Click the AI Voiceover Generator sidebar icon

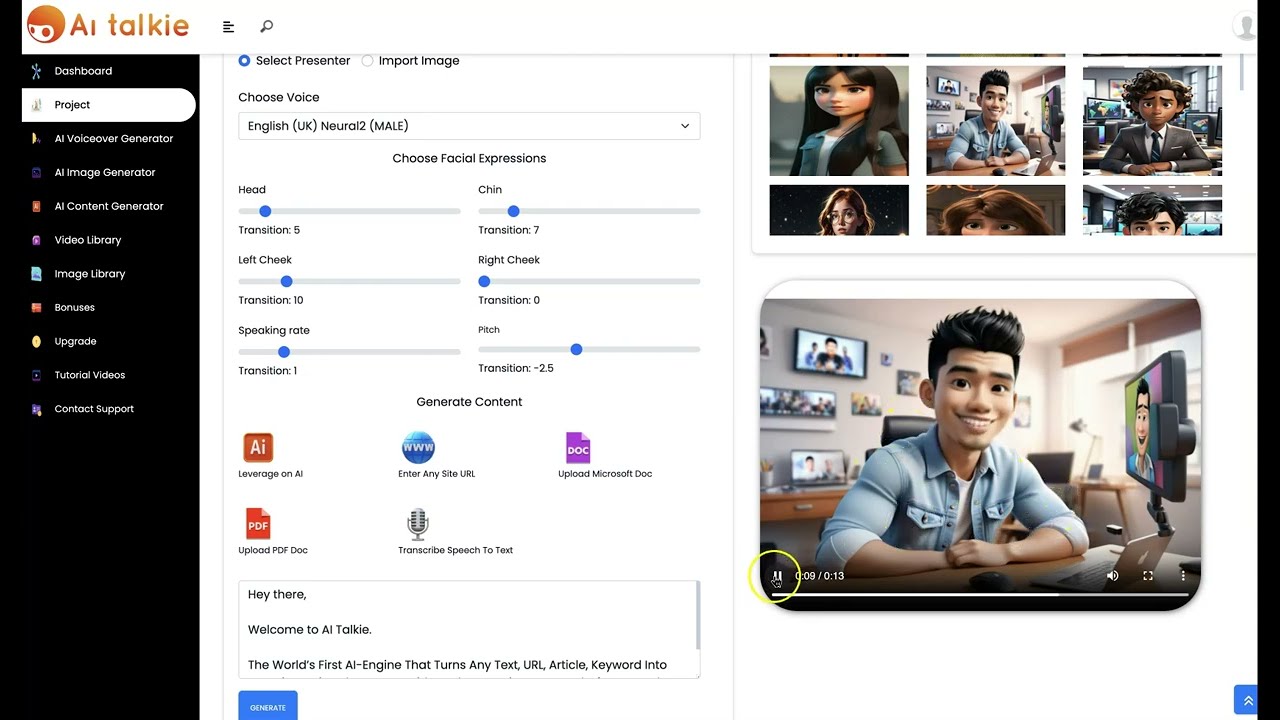pos(36,139)
